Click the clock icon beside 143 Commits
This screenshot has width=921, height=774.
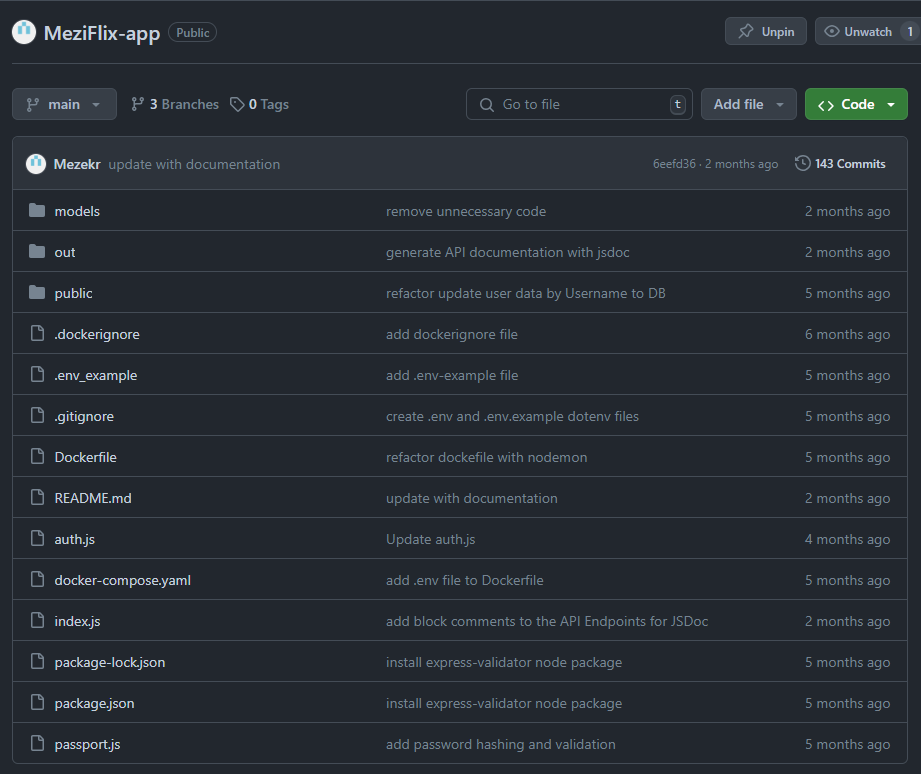point(802,164)
